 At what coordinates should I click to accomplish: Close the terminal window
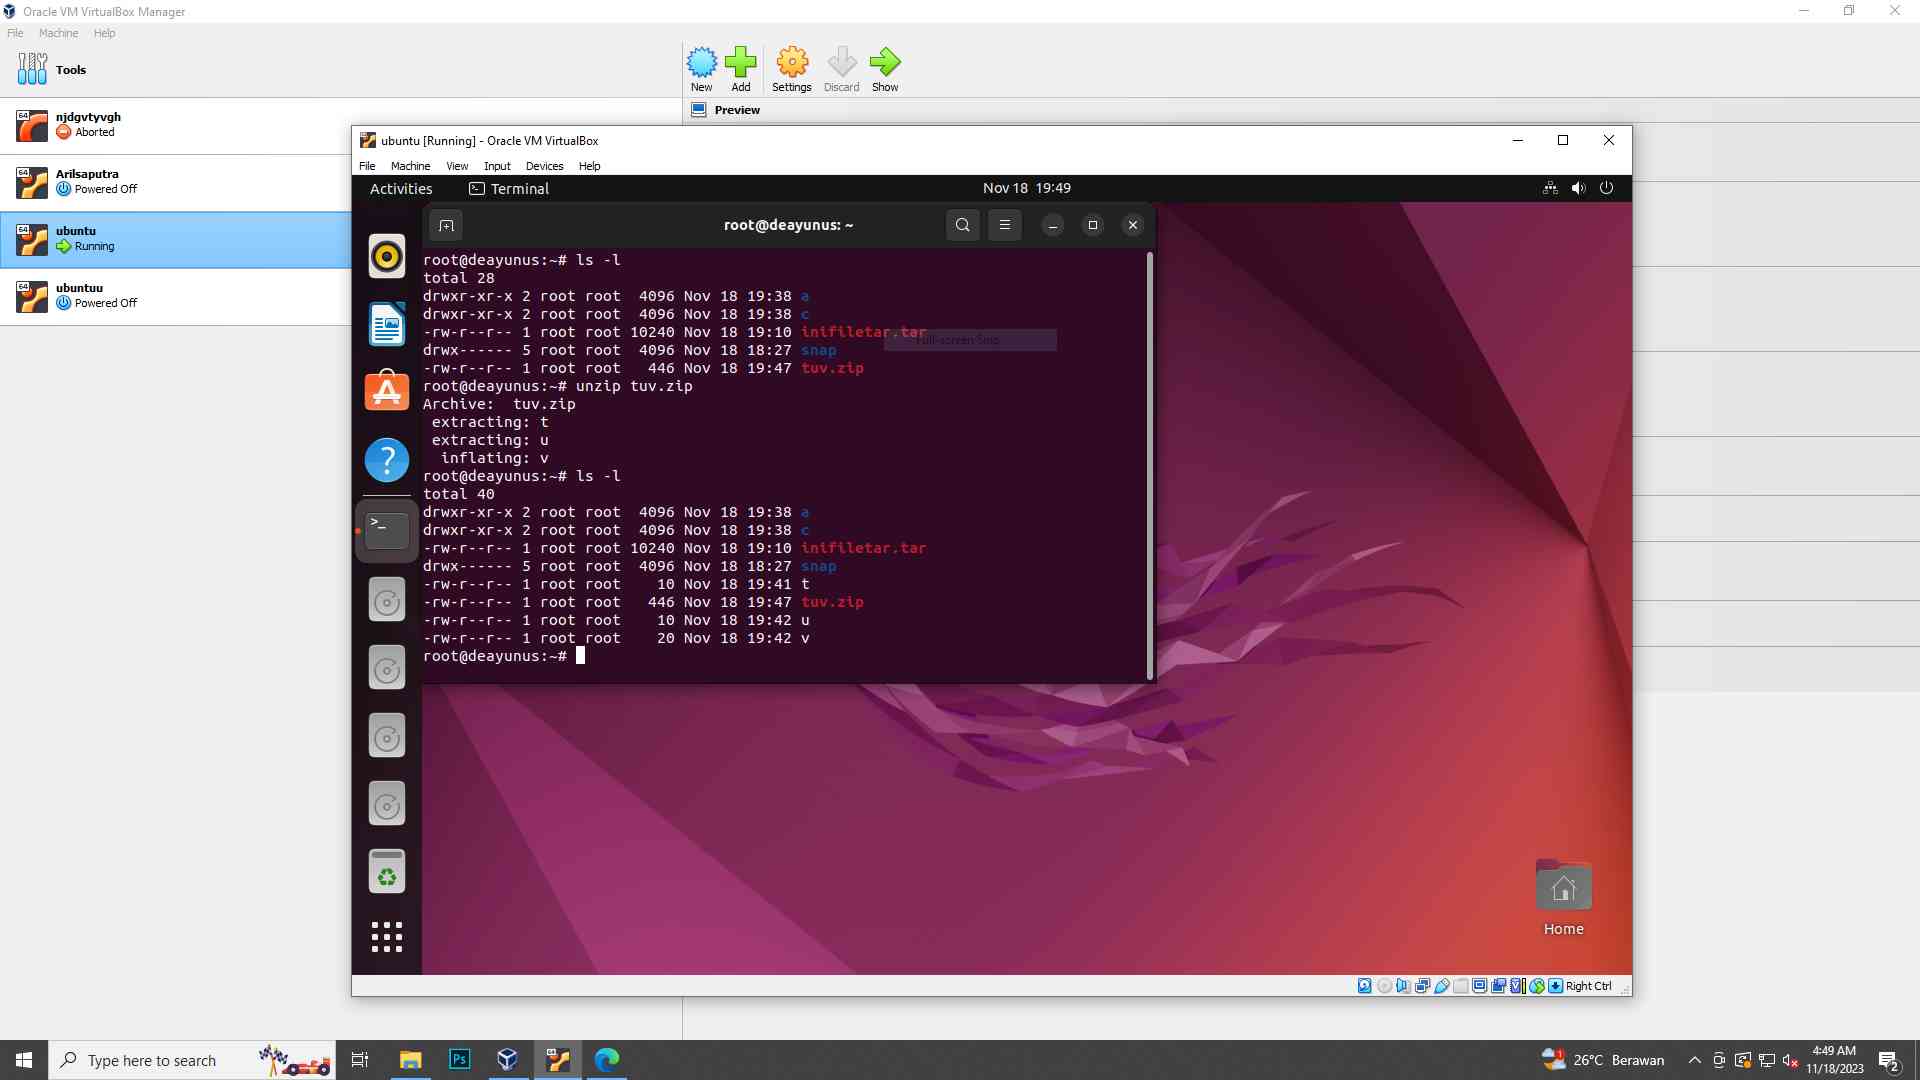[x=1132, y=225]
